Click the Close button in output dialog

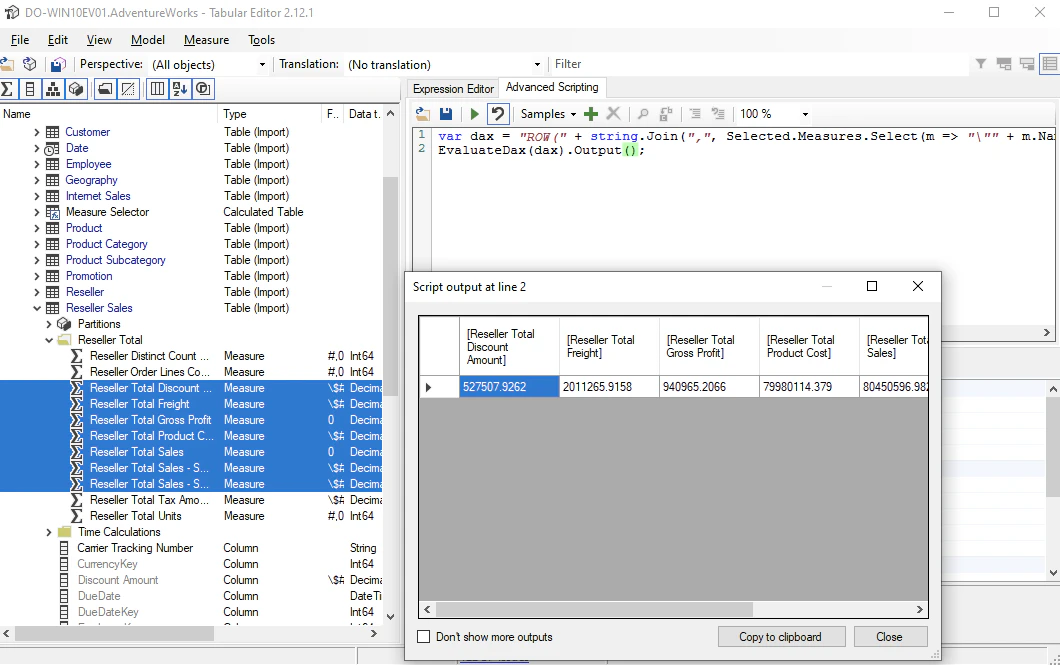point(890,637)
